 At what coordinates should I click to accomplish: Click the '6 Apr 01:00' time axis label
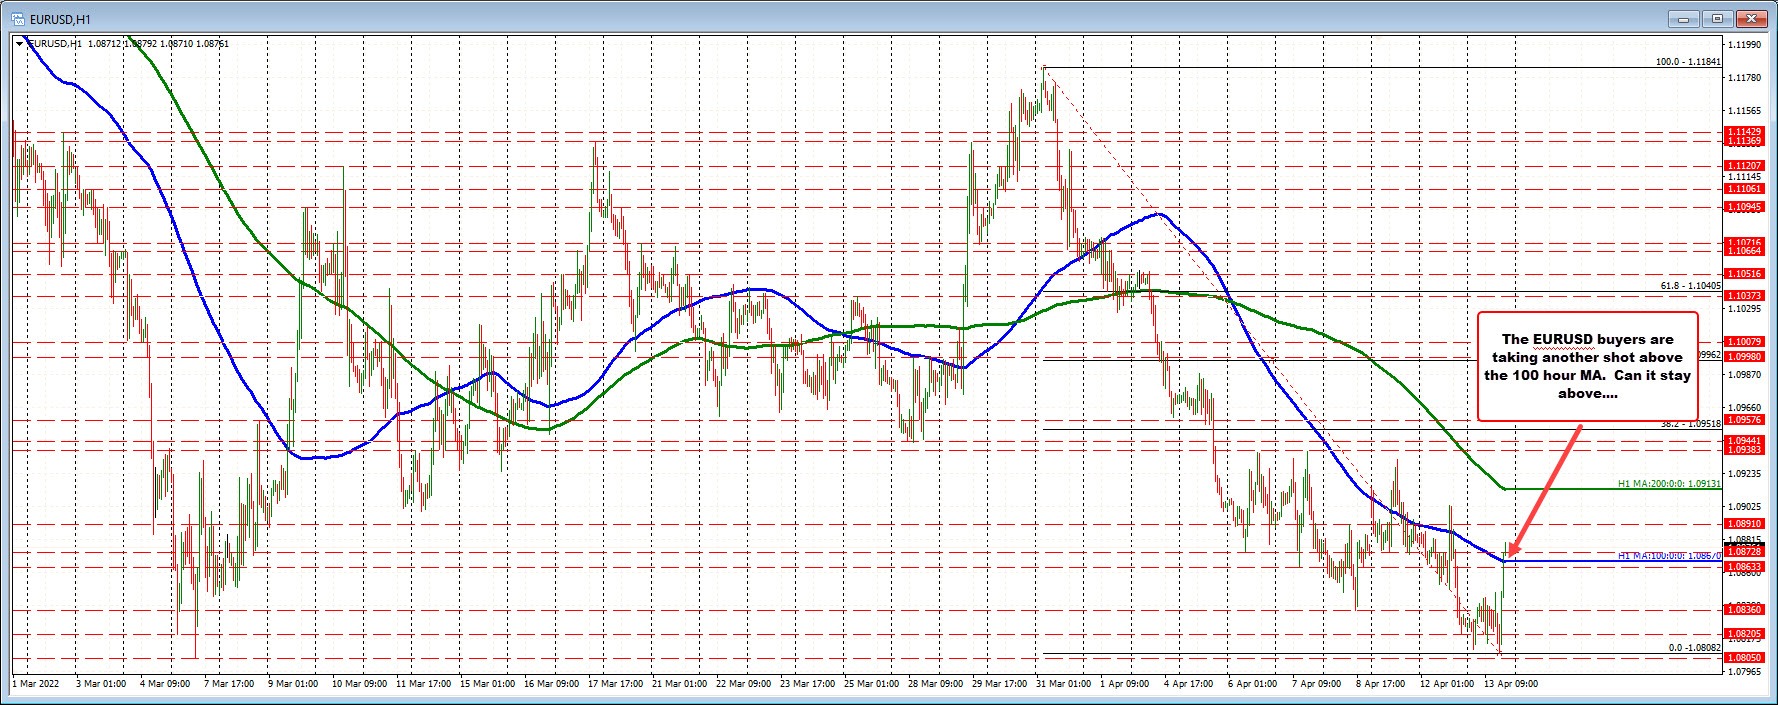[1253, 684]
